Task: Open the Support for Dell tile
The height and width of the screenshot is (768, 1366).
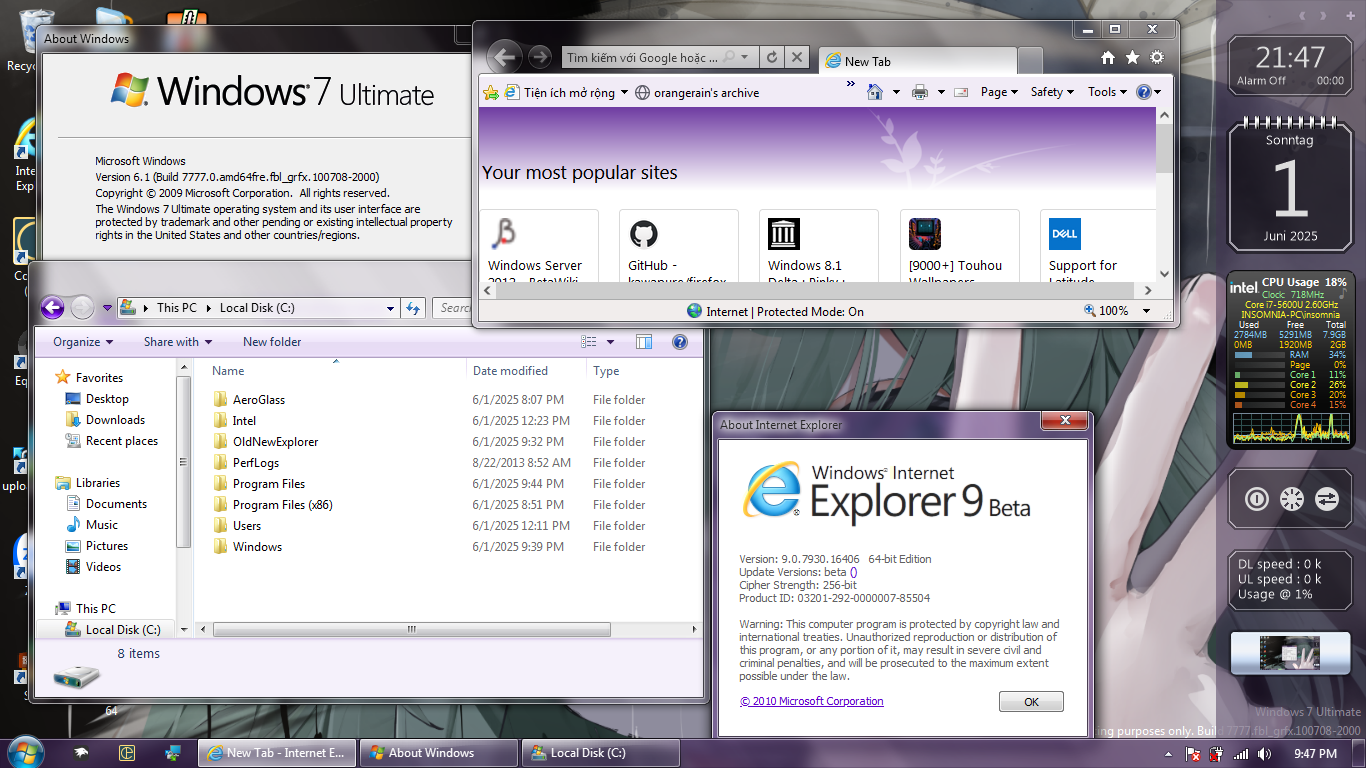Action: click(x=1098, y=248)
